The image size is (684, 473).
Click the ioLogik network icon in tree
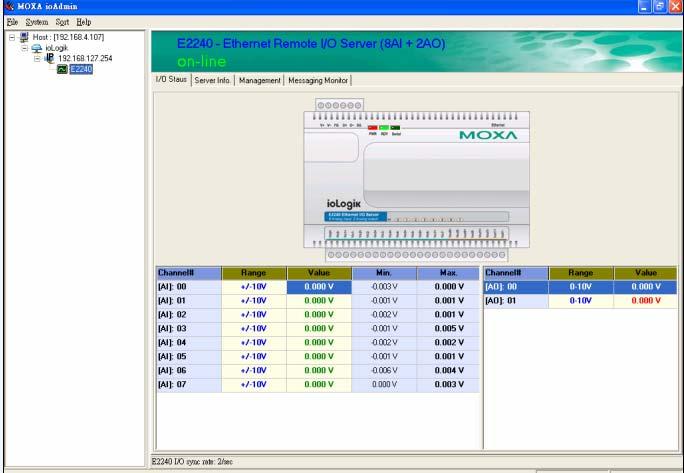point(37,48)
